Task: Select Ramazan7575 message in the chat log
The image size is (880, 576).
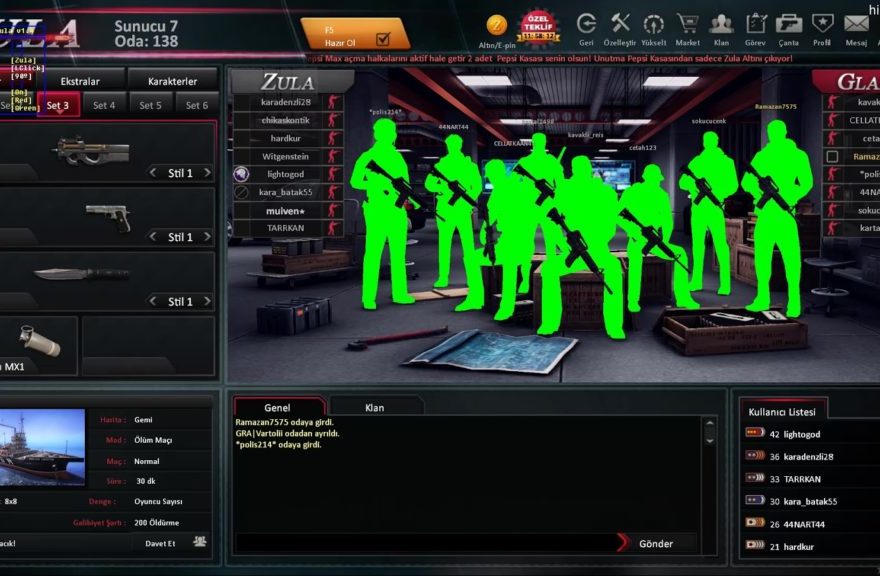Action: (284, 422)
